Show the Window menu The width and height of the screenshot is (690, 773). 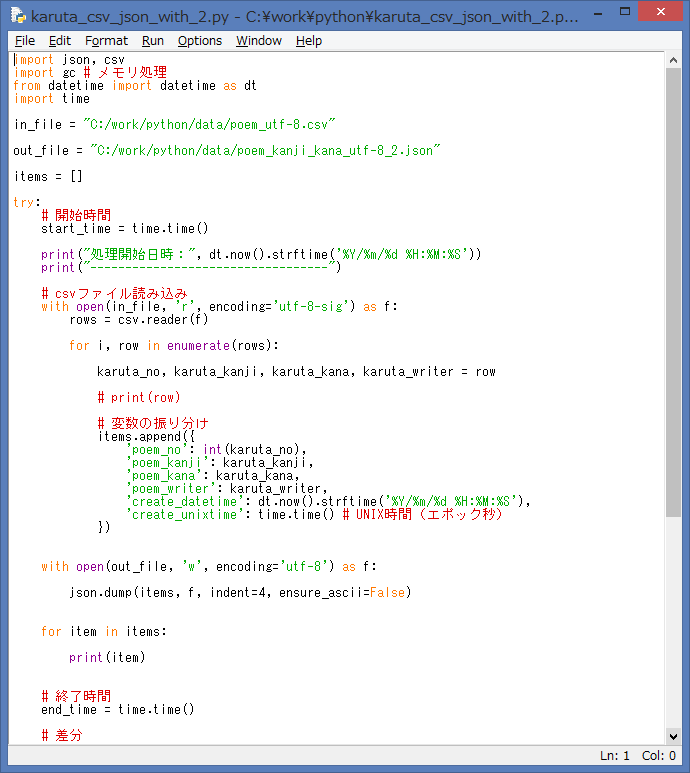259,41
